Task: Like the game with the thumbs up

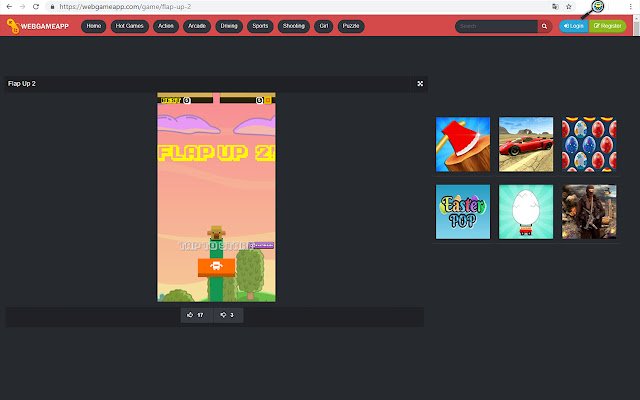Action: point(196,315)
